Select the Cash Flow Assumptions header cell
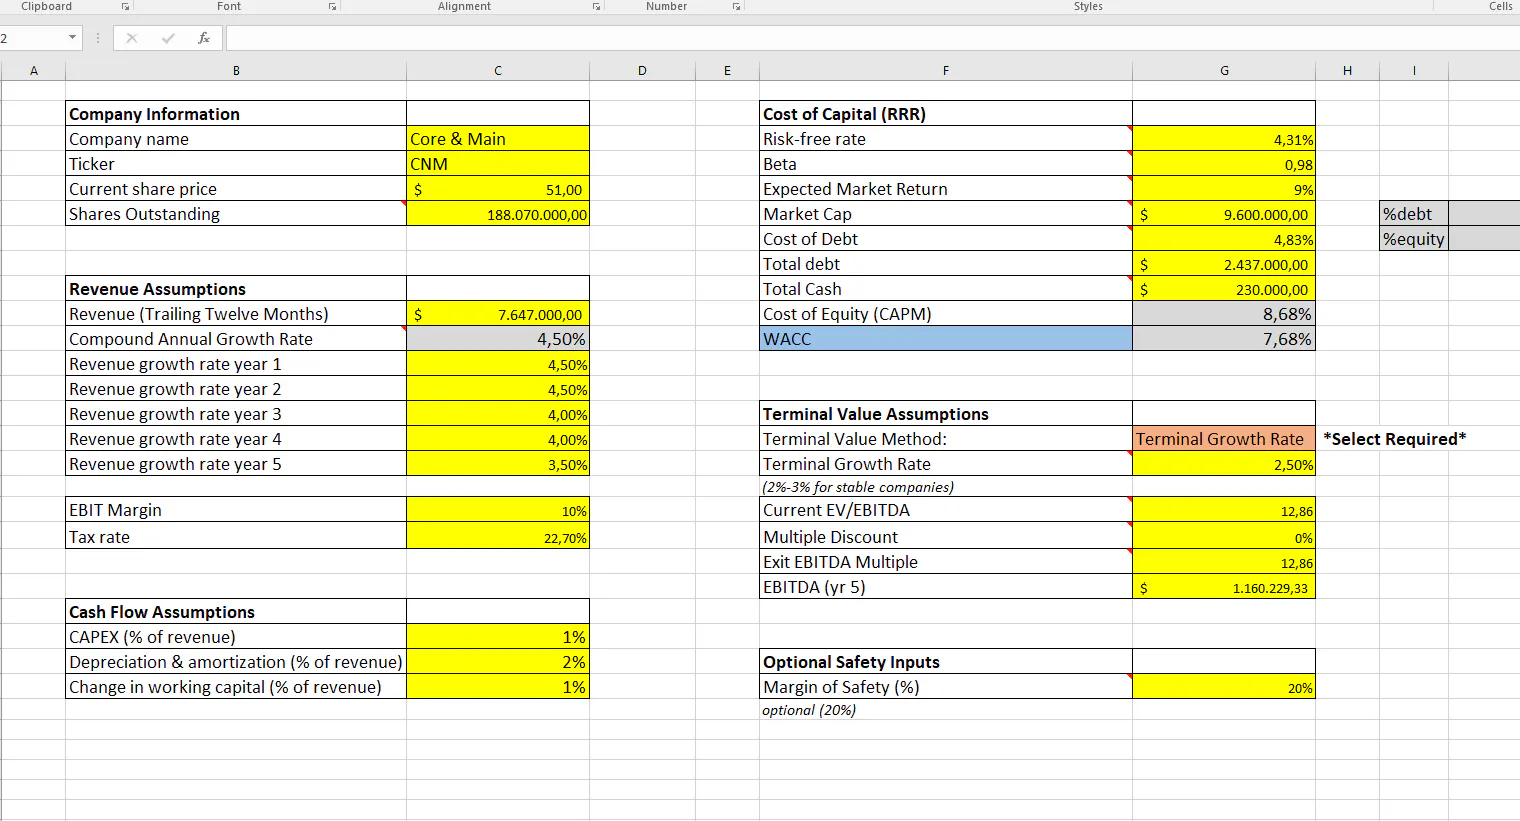 tap(236, 612)
